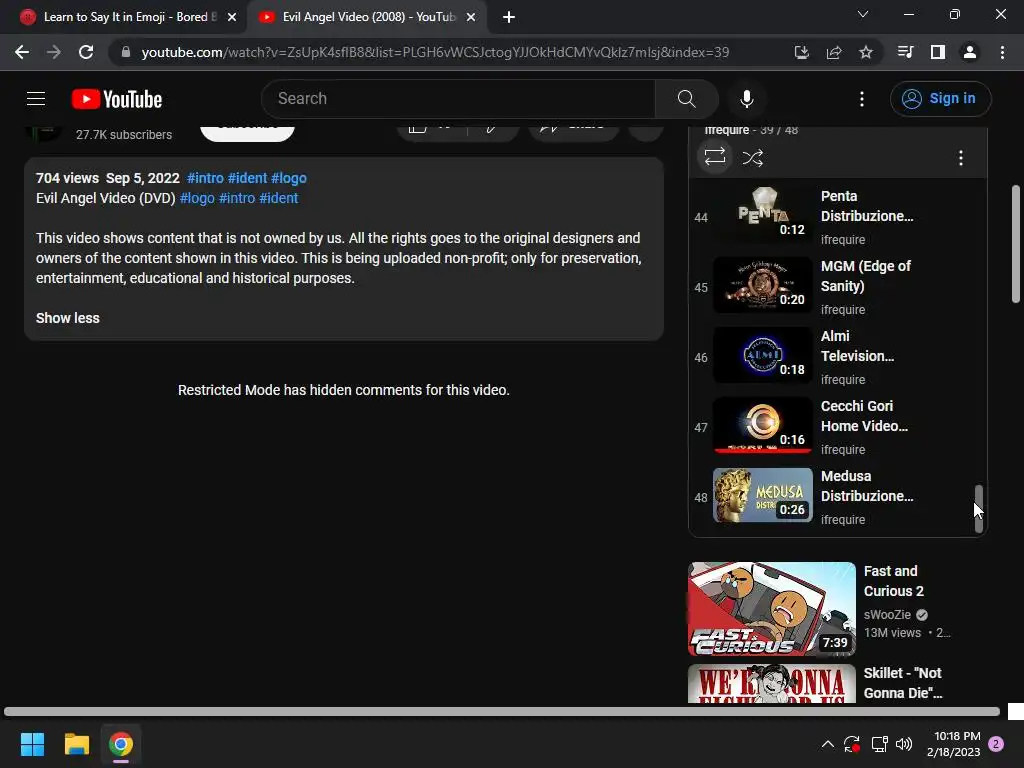Image resolution: width=1024 pixels, height=768 pixels.
Task: Go forward in browser history
Action: [54, 52]
